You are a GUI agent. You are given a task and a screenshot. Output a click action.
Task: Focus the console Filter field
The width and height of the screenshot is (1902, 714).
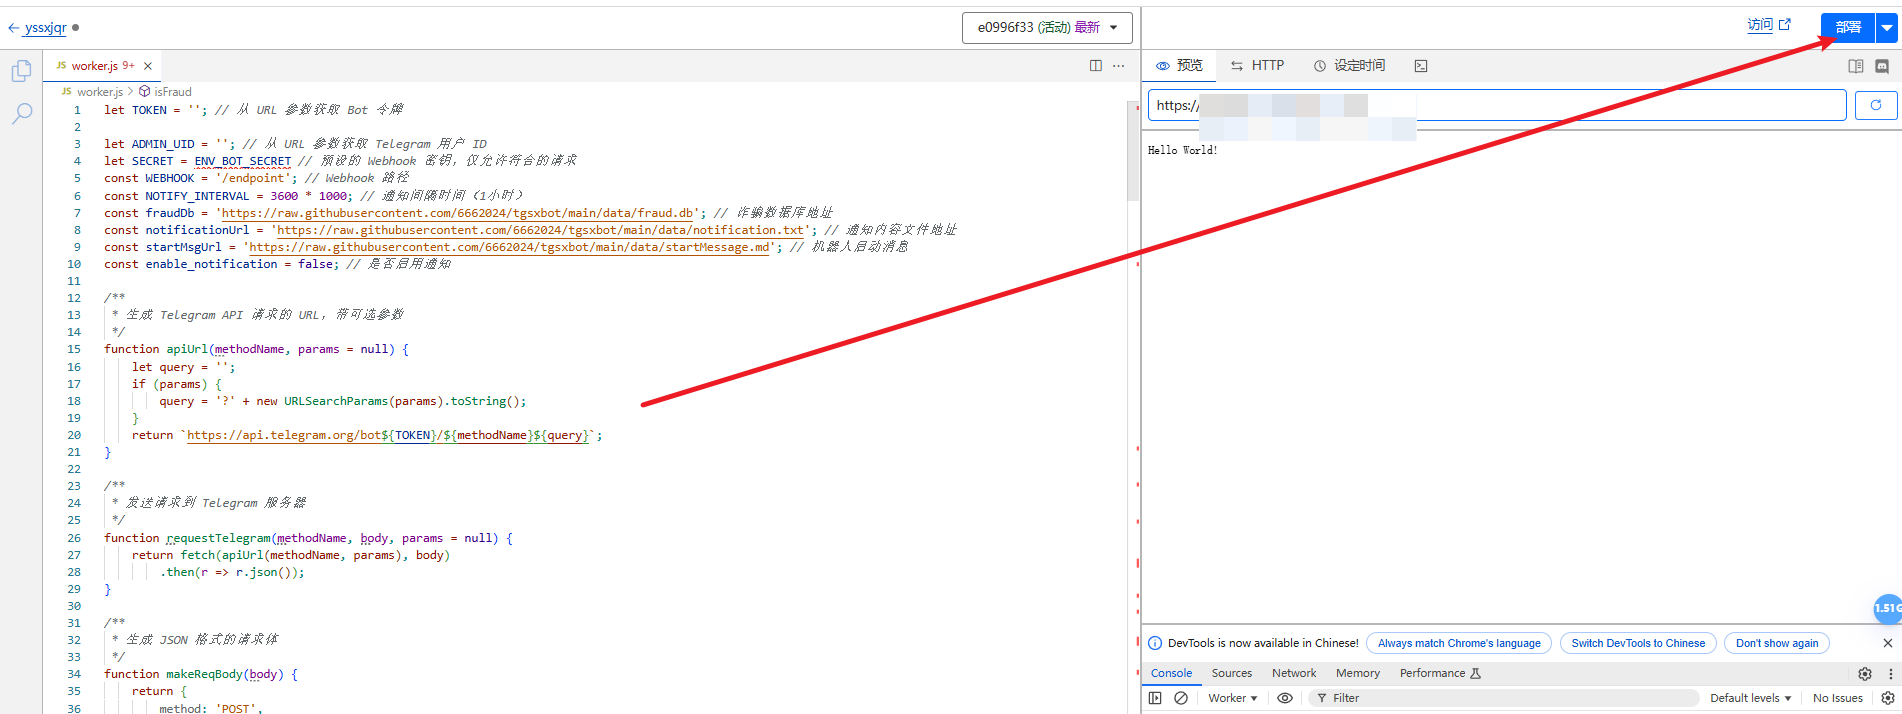click(1504, 698)
